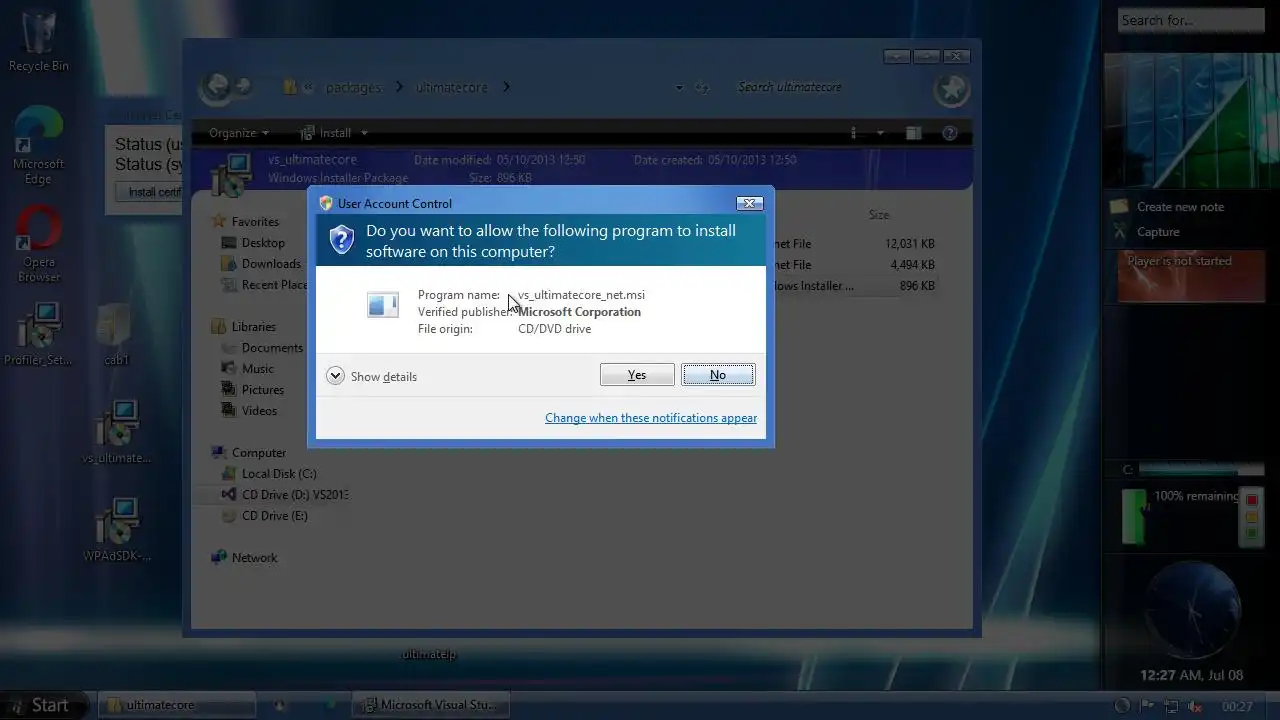Select the cab1 desktop icon

117,334
